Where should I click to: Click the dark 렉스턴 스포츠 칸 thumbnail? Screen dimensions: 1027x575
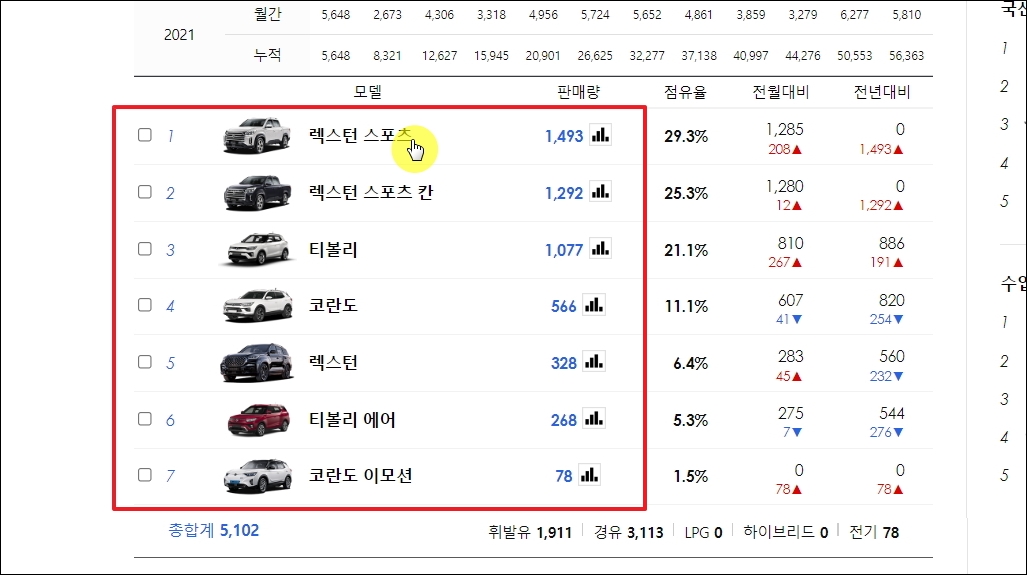pos(257,192)
